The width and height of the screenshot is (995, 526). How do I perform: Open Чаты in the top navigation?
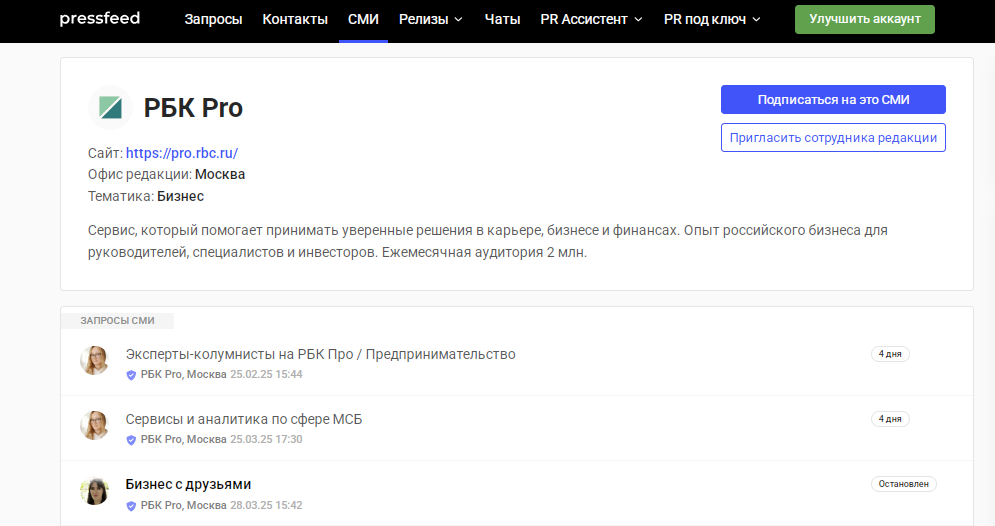503,20
